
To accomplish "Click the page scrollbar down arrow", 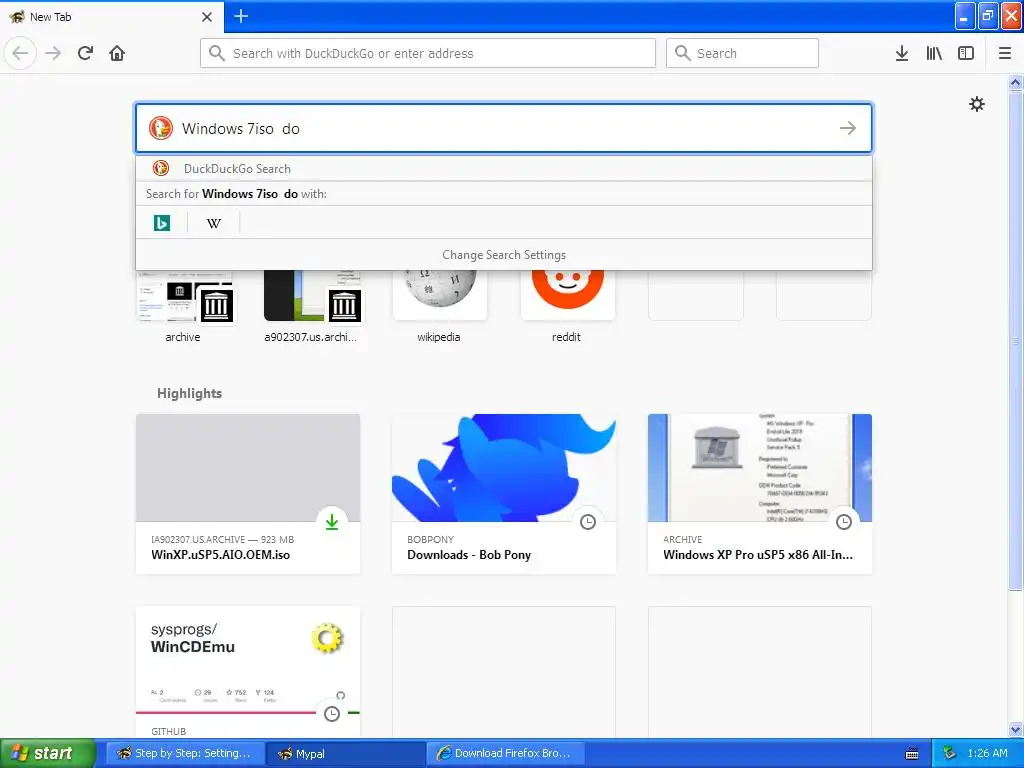I will (1016, 730).
